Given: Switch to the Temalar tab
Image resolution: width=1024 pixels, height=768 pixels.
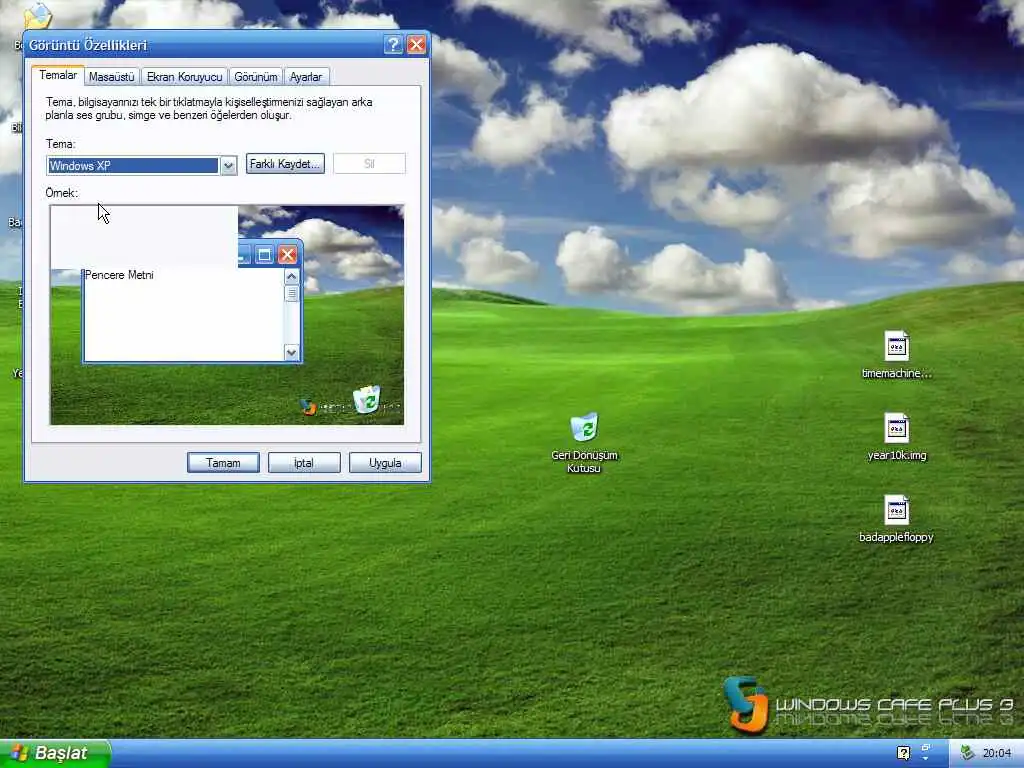Looking at the screenshot, I should [x=58, y=75].
